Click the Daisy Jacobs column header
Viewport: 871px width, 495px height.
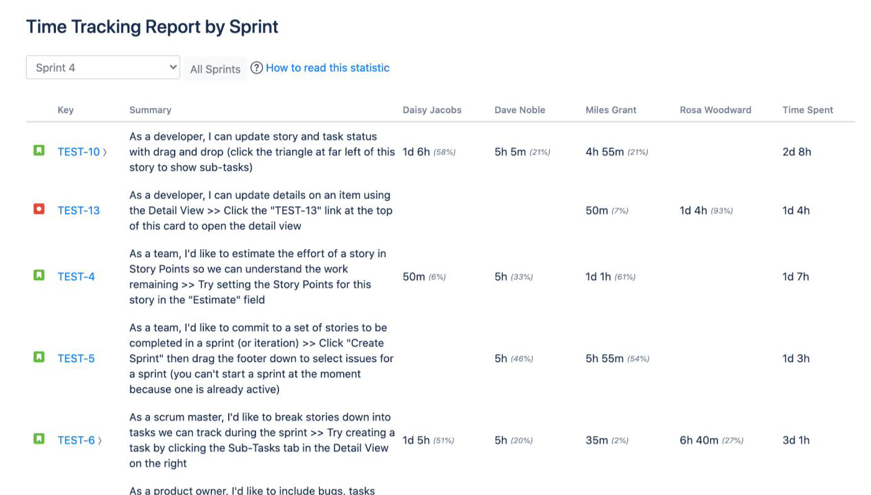(x=432, y=110)
